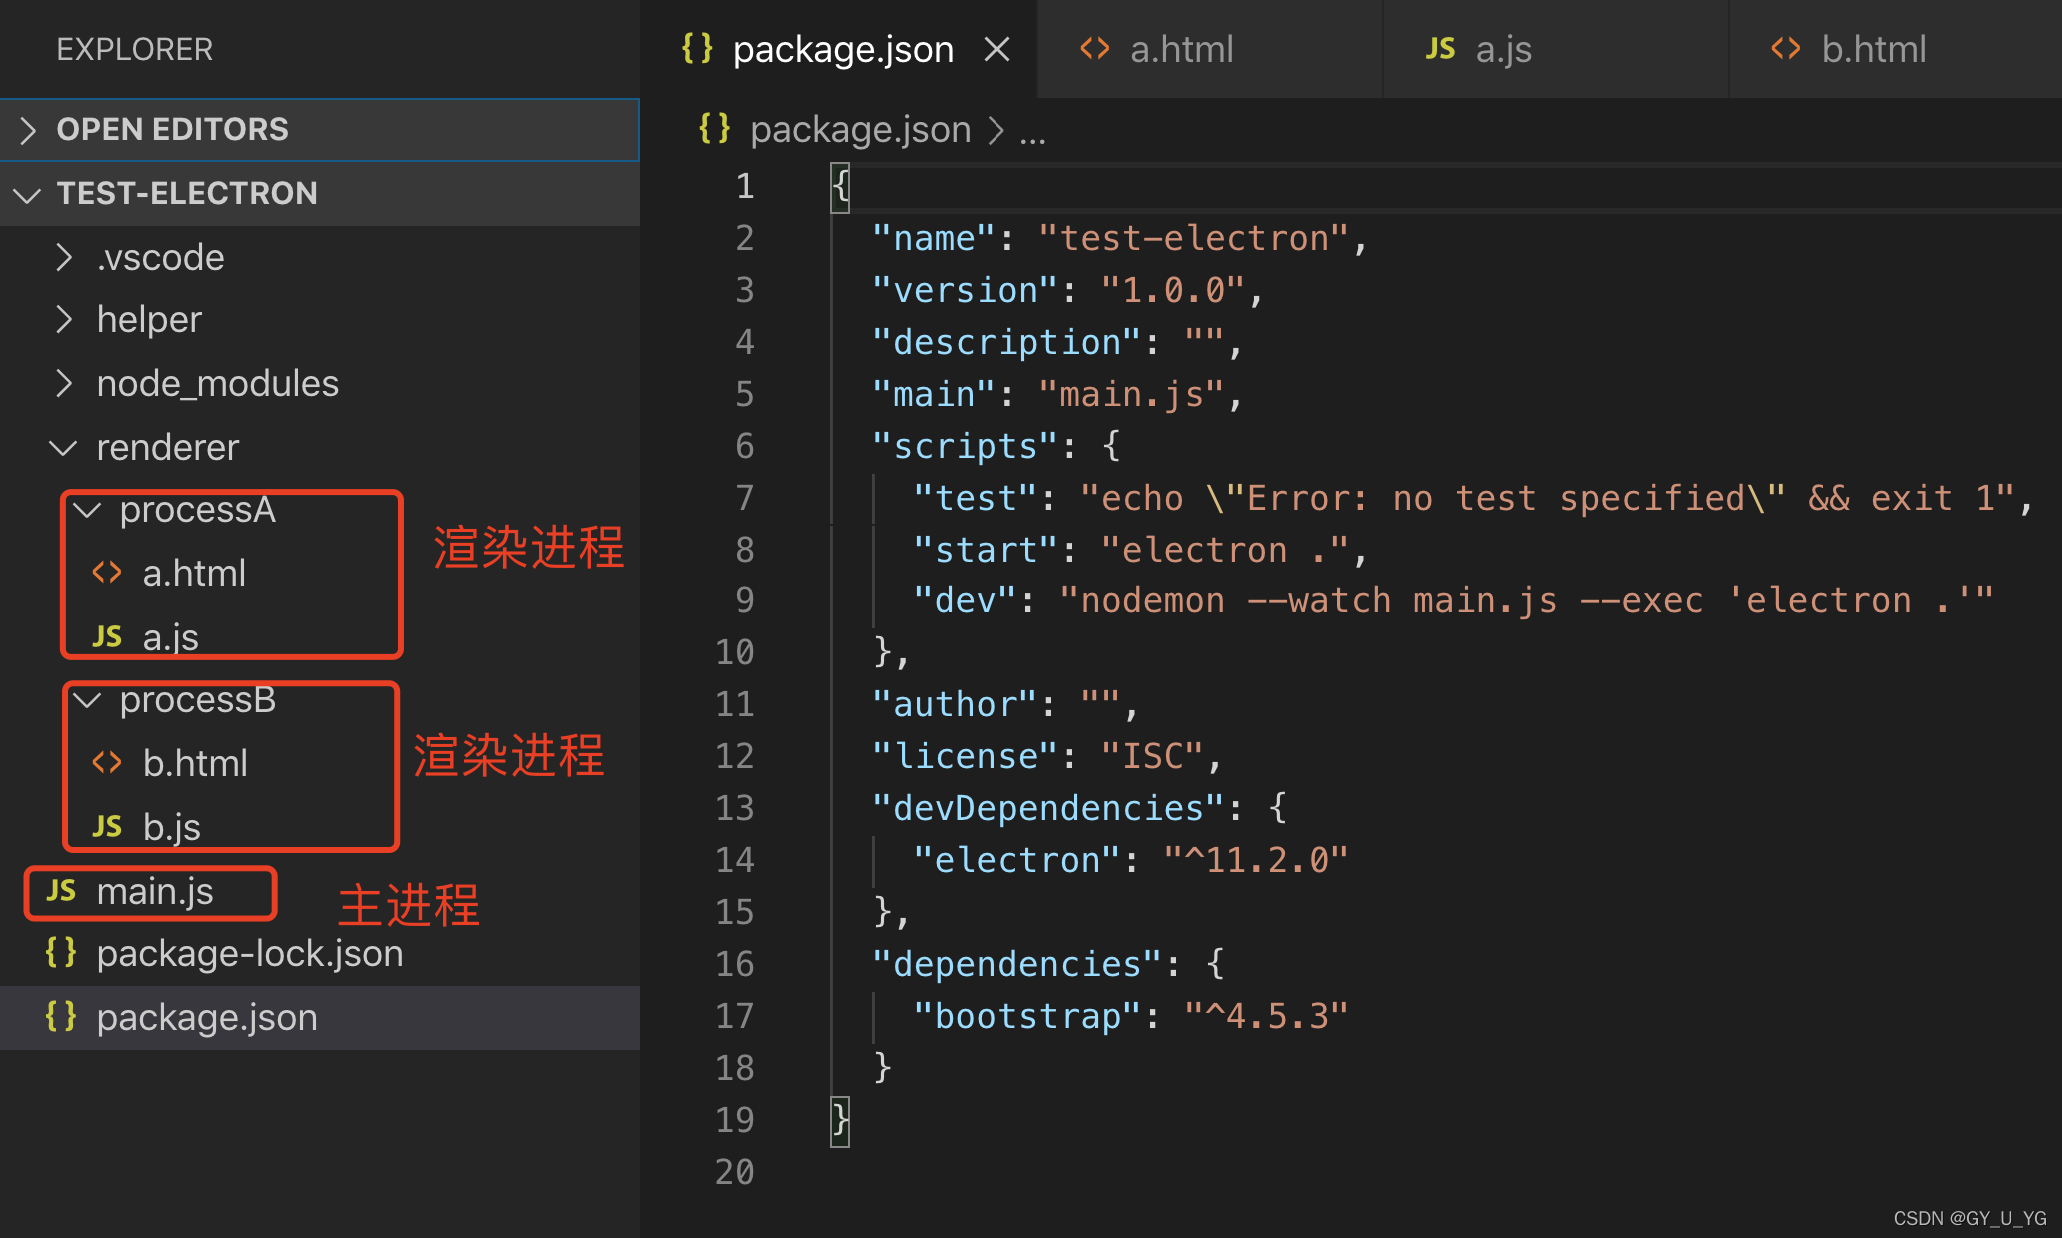This screenshot has width=2062, height=1238.
Task: Expand the node_modules folder chevron
Action: point(64,383)
